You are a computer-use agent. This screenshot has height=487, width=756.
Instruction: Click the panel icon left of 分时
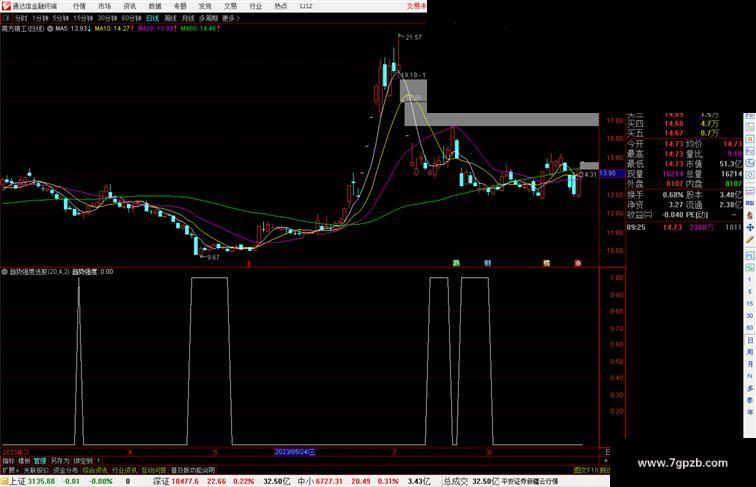point(6,18)
